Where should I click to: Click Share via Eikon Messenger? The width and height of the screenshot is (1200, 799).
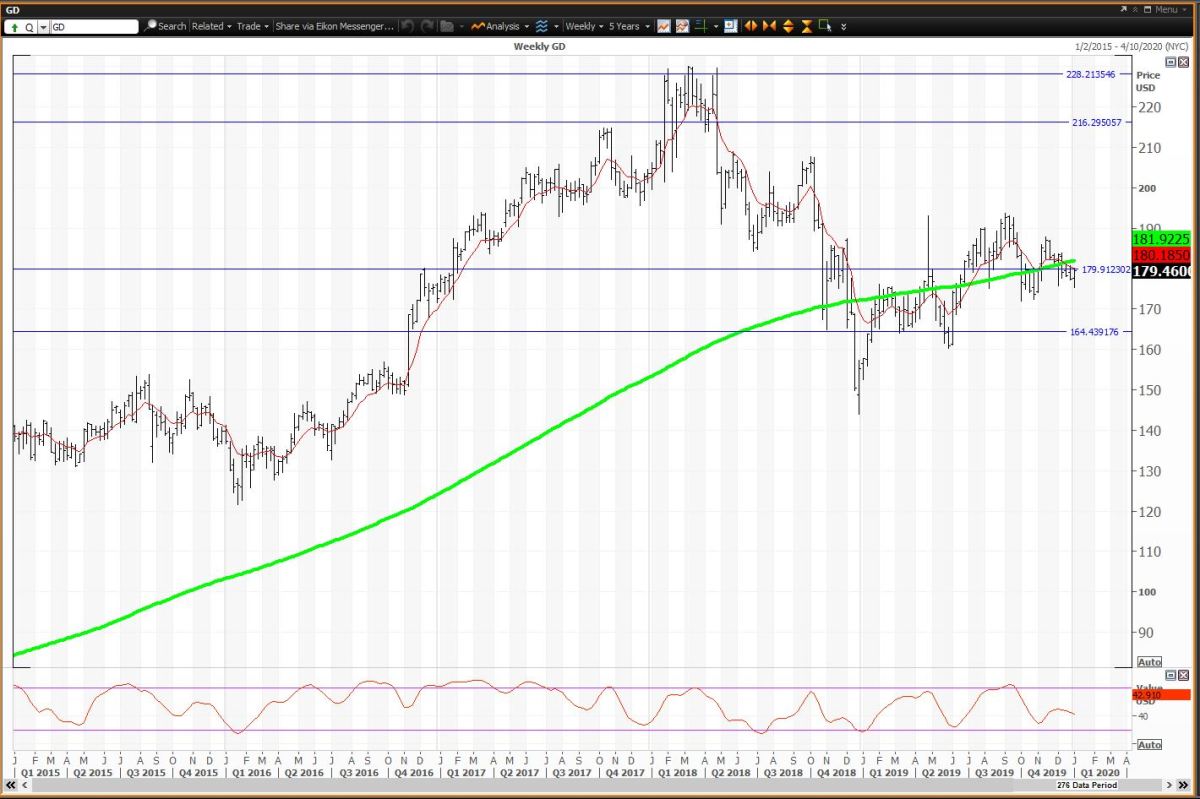tap(334, 26)
